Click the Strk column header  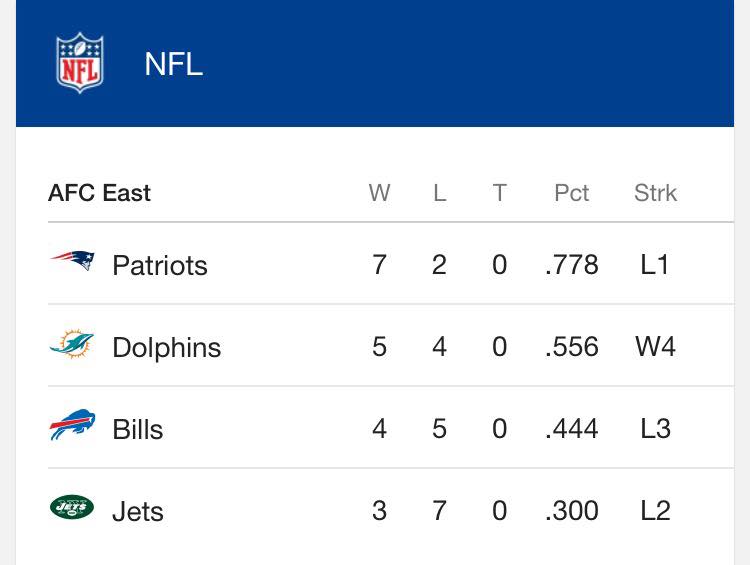[655, 193]
